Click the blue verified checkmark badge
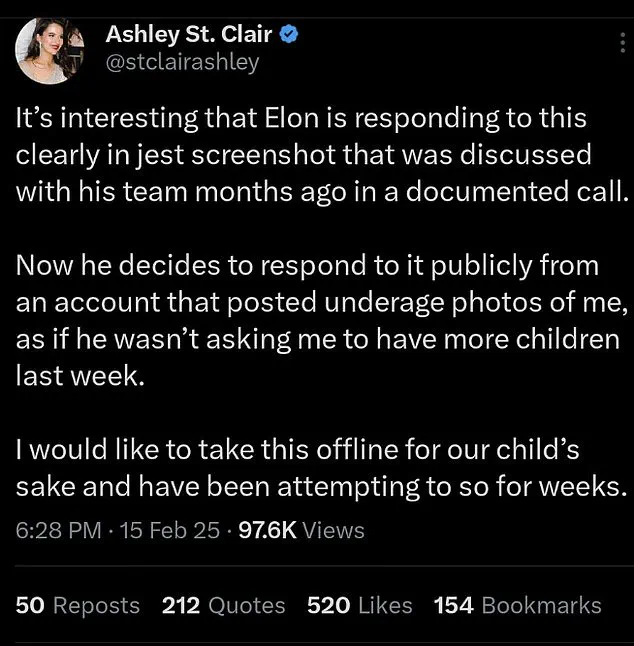The width and height of the screenshot is (634, 646). (x=289, y=36)
